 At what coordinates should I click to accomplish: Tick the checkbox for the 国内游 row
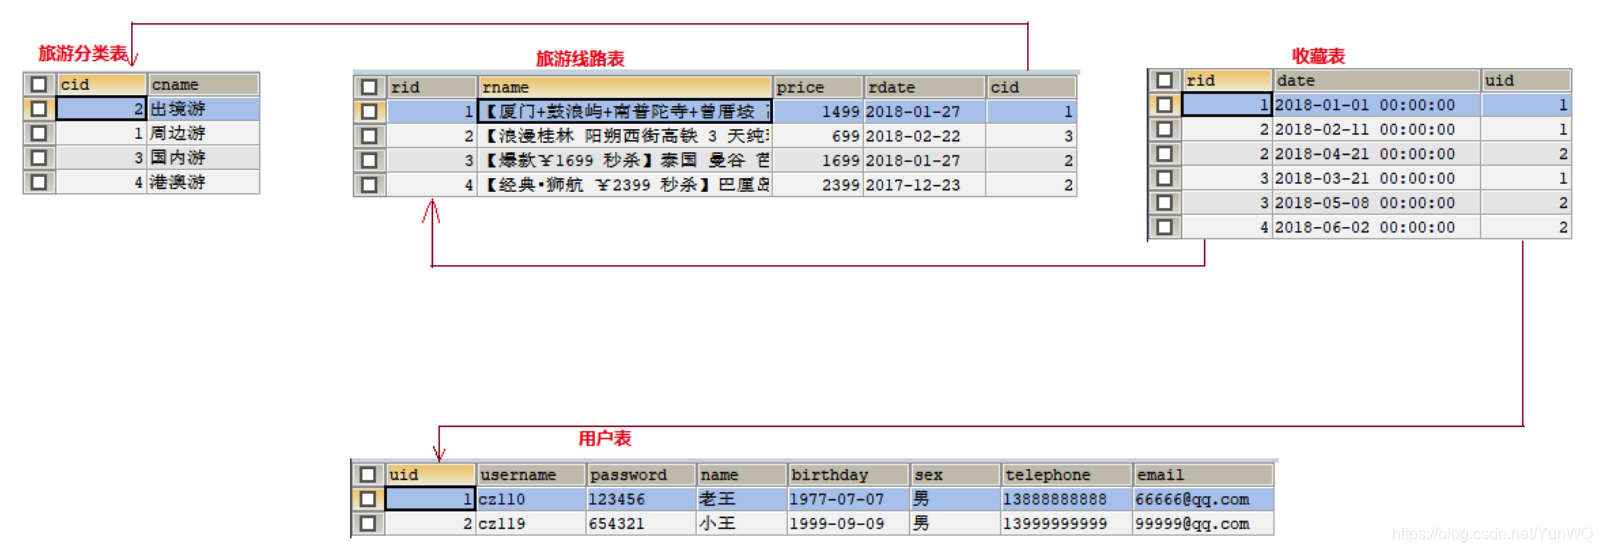pos(39,157)
